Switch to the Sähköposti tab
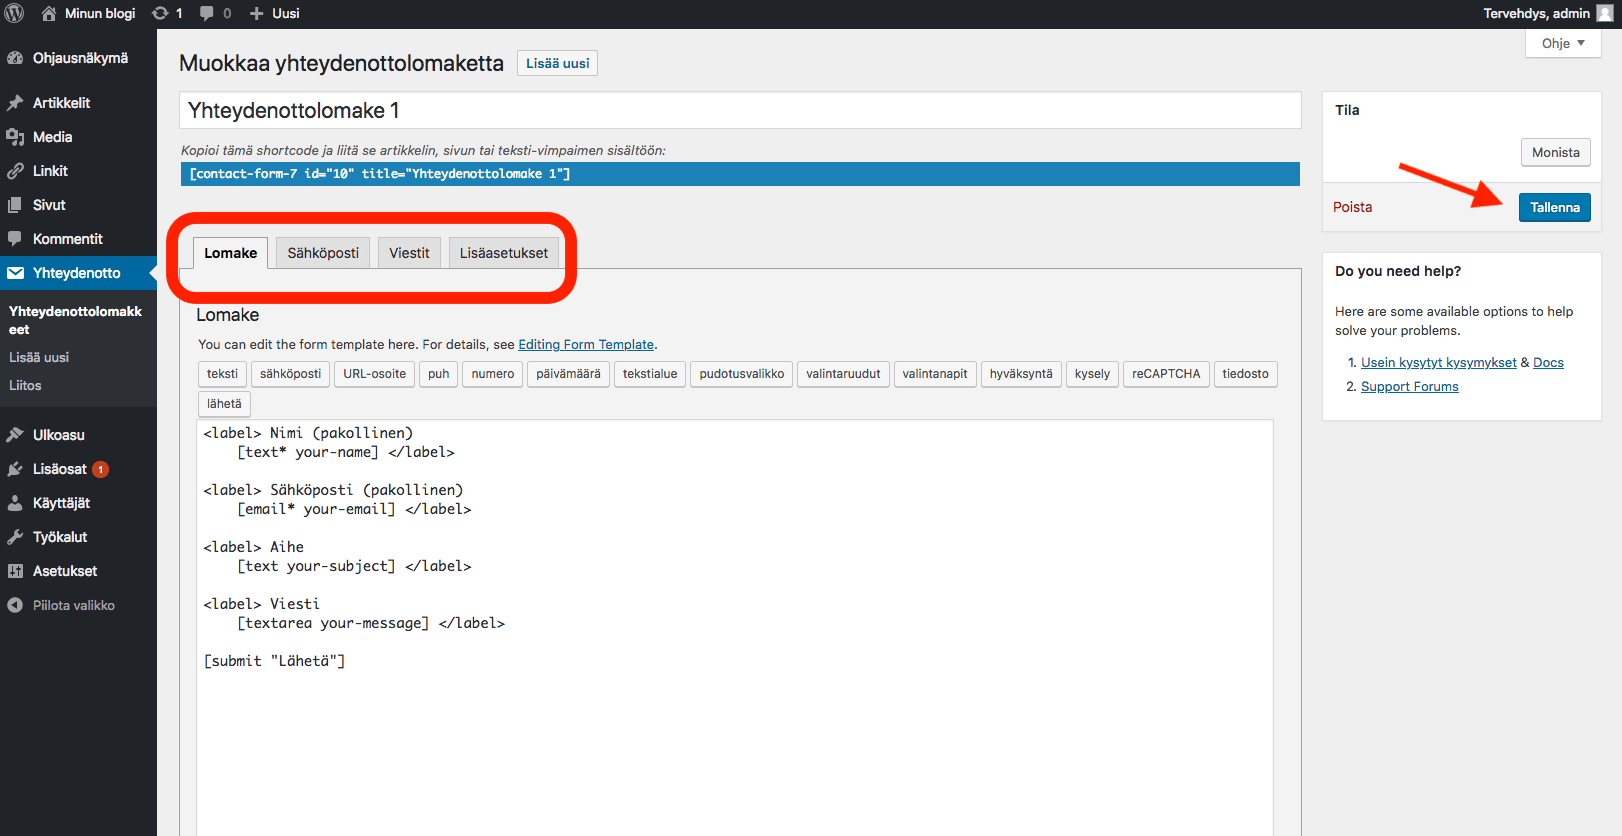This screenshot has height=836, width=1622. tap(323, 253)
